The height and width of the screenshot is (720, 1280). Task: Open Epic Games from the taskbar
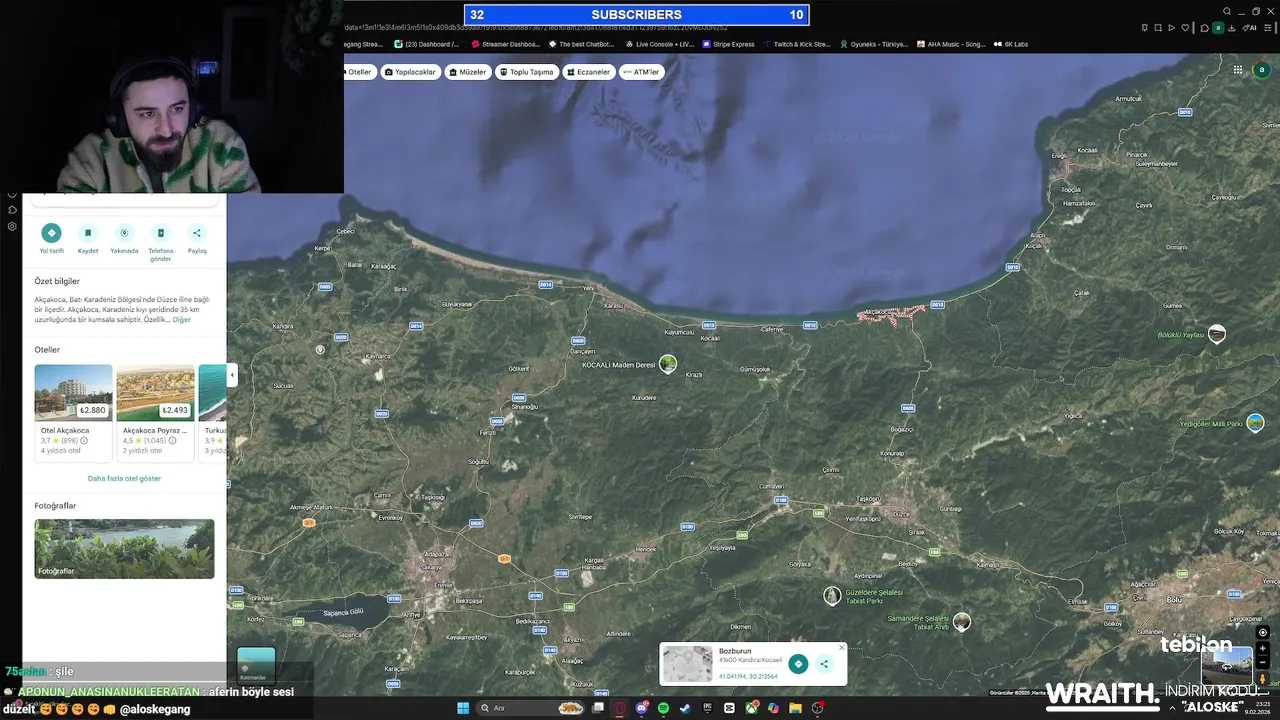click(x=707, y=708)
